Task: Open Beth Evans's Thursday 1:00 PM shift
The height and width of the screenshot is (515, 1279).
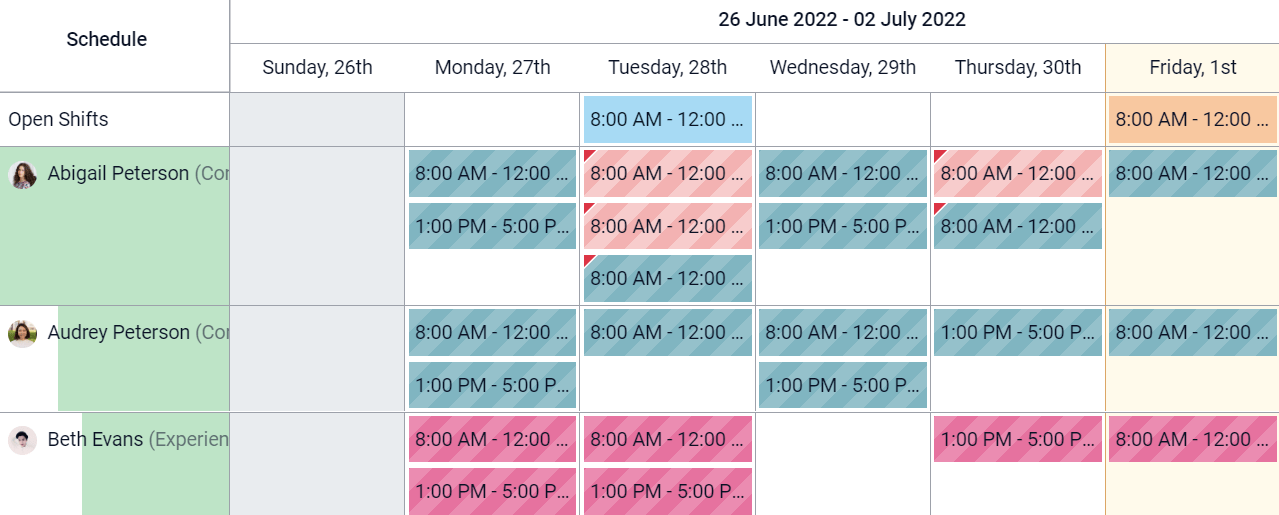Action: pos(1018,439)
